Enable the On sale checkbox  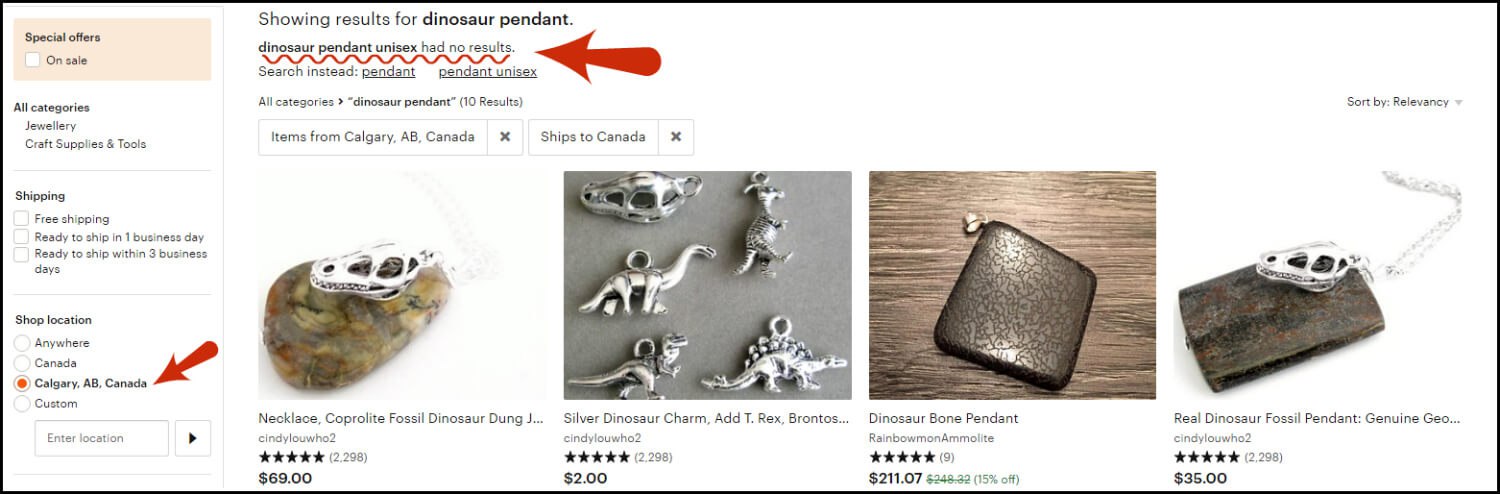coord(33,60)
